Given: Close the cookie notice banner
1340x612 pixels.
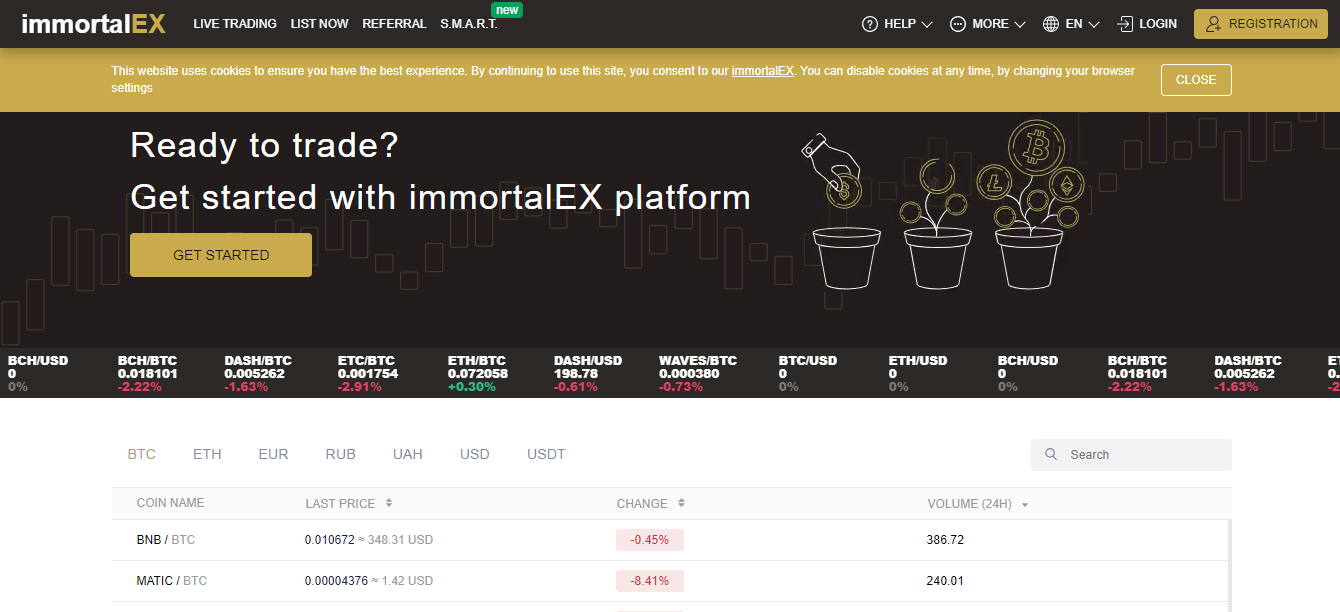Looking at the screenshot, I should pyautogui.click(x=1196, y=80).
